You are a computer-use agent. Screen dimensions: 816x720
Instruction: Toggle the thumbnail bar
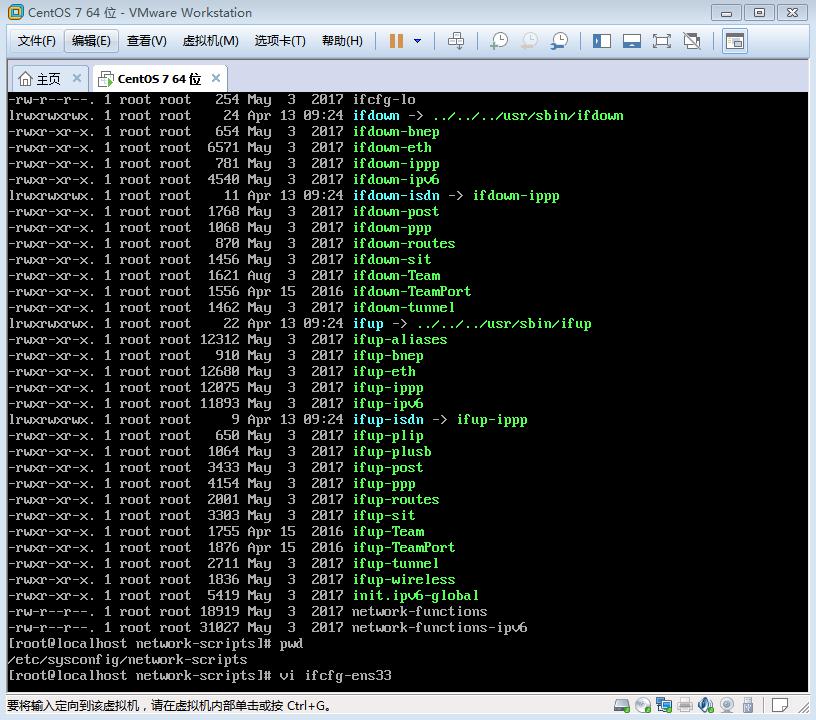pyautogui.click(x=632, y=41)
